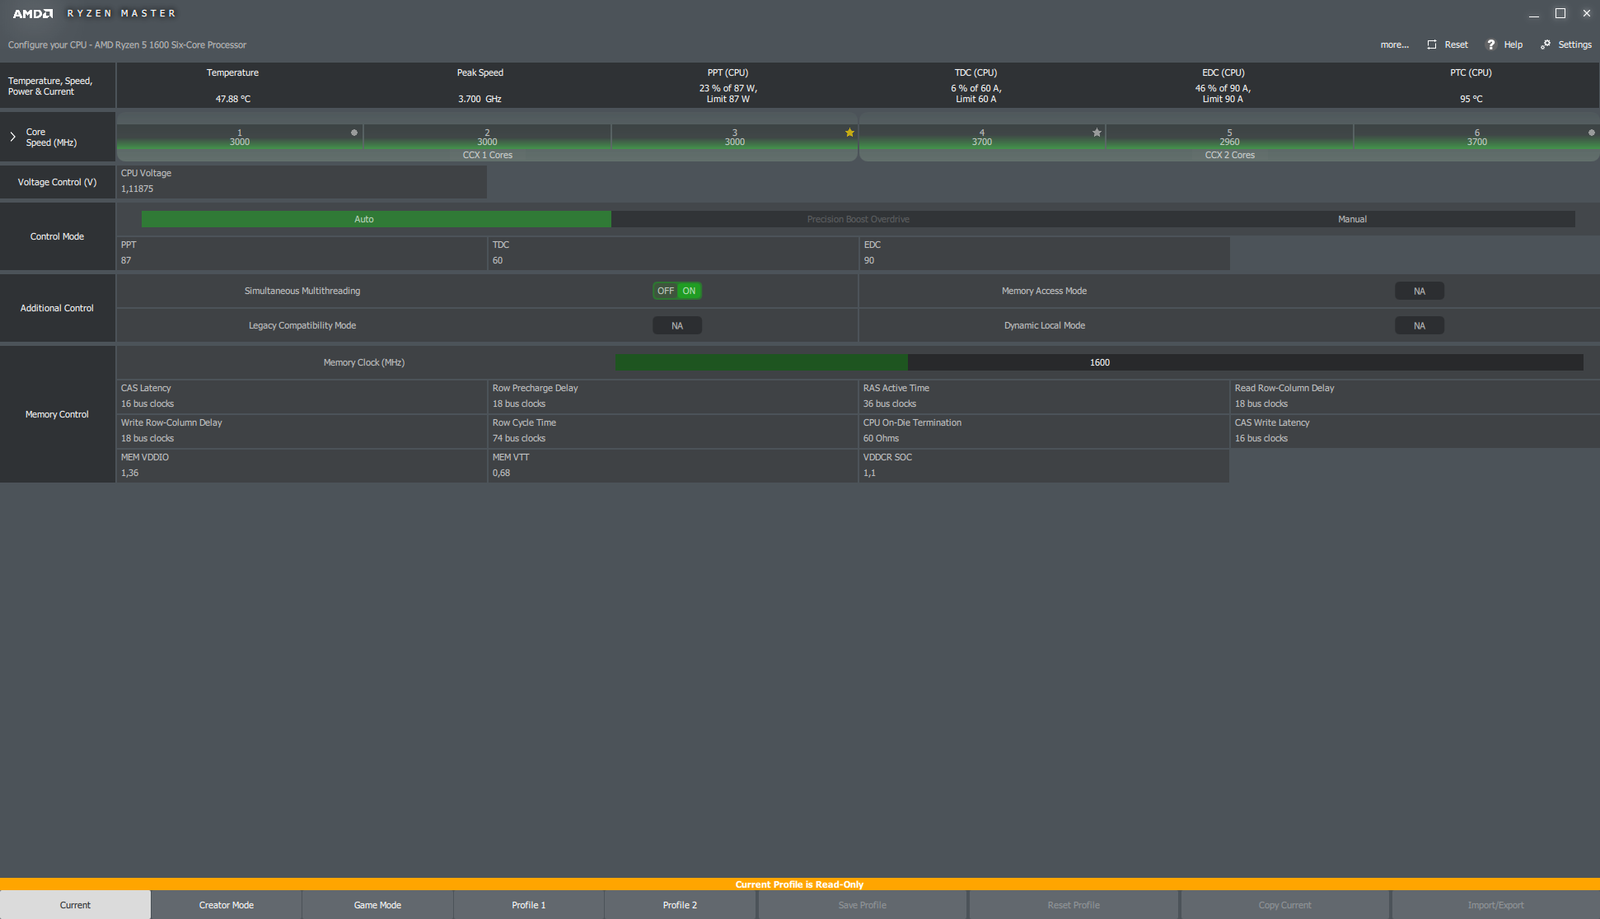Click core 5 speed bar 2960

tap(1229, 137)
